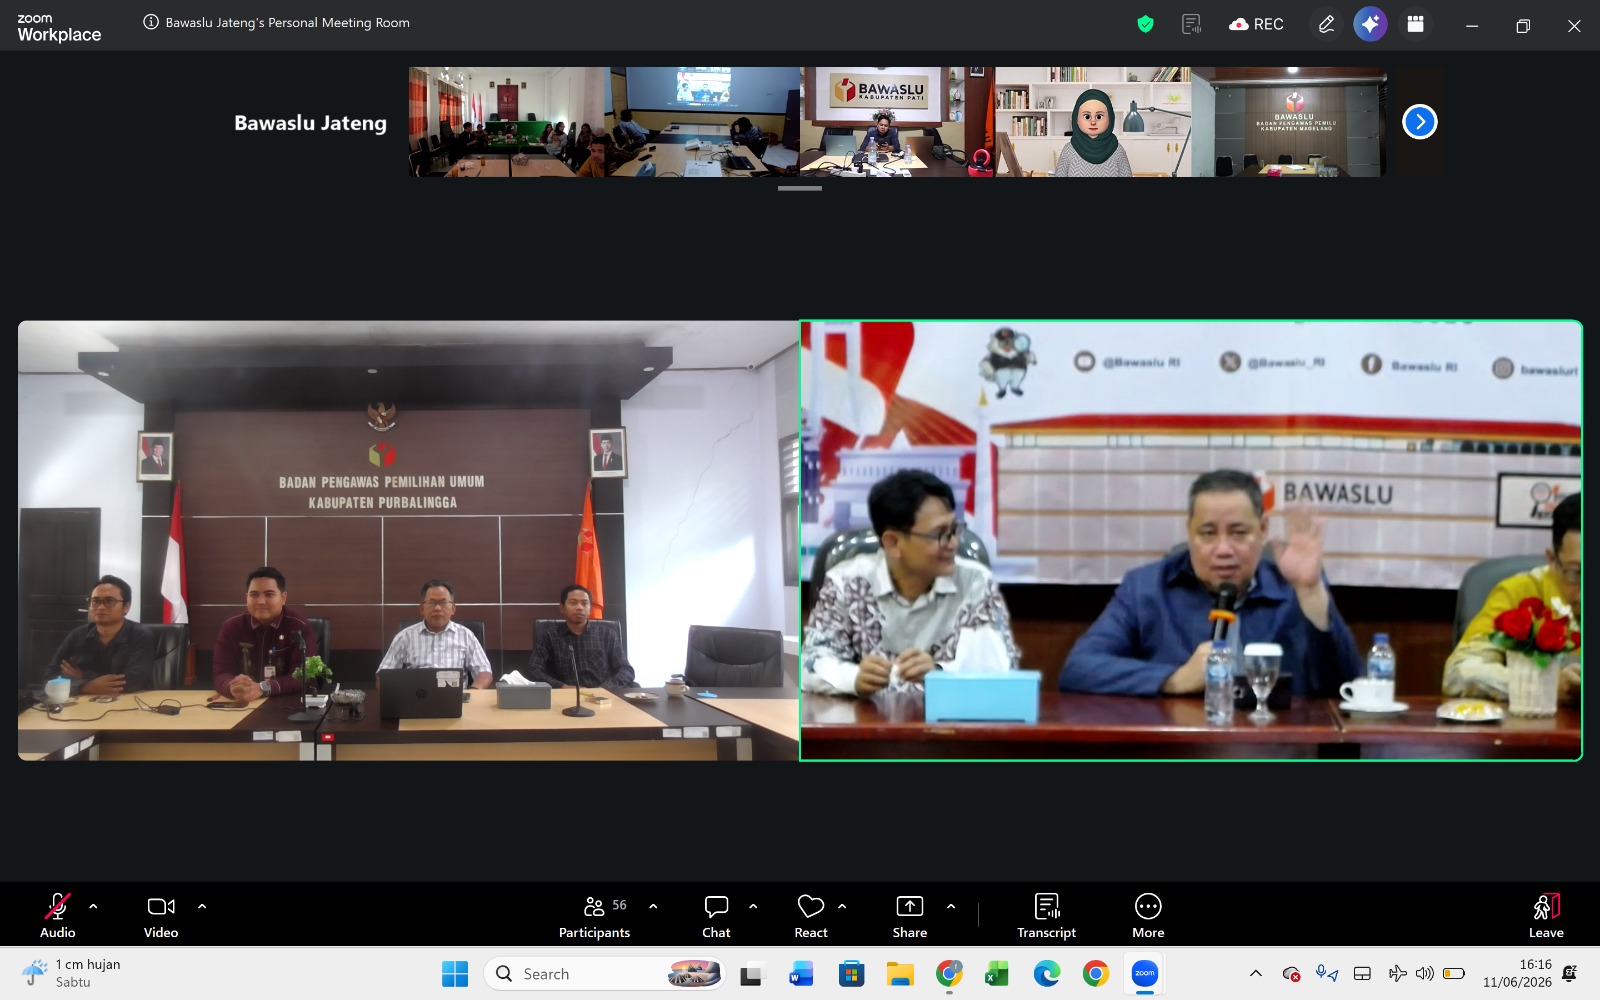Expand participants options arrow
The height and width of the screenshot is (1000, 1600).
[x=653, y=906]
